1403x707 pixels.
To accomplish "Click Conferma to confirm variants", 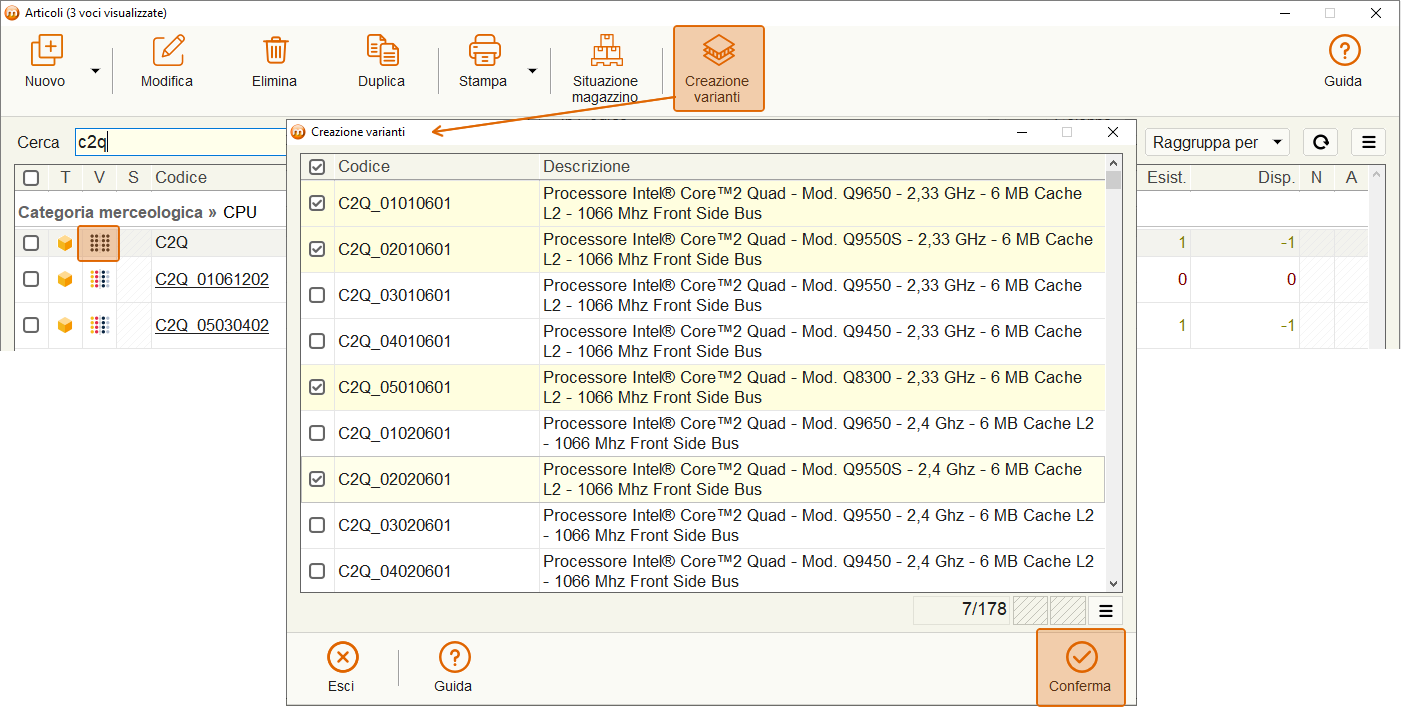I will pos(1080,667).
